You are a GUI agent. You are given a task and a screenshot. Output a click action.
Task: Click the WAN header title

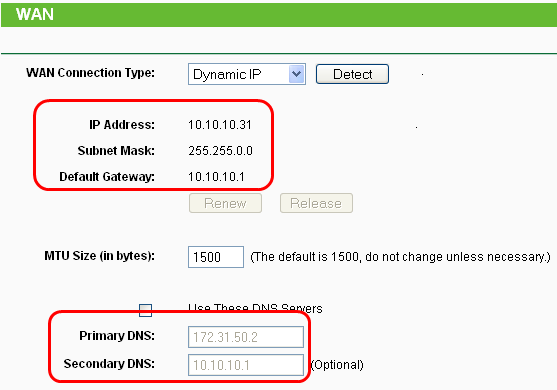(35, 14)
